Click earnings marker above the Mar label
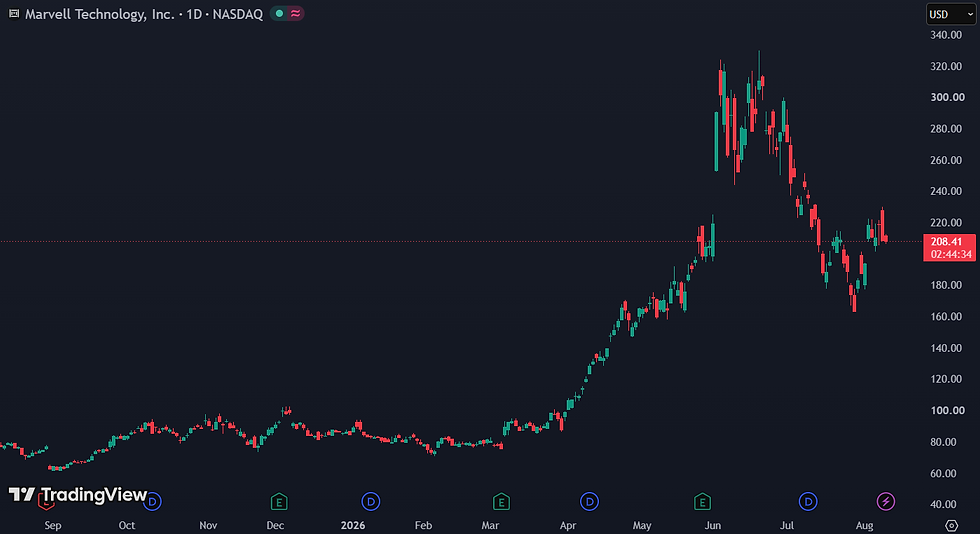980x534 pixels. [x=501, y=501]
